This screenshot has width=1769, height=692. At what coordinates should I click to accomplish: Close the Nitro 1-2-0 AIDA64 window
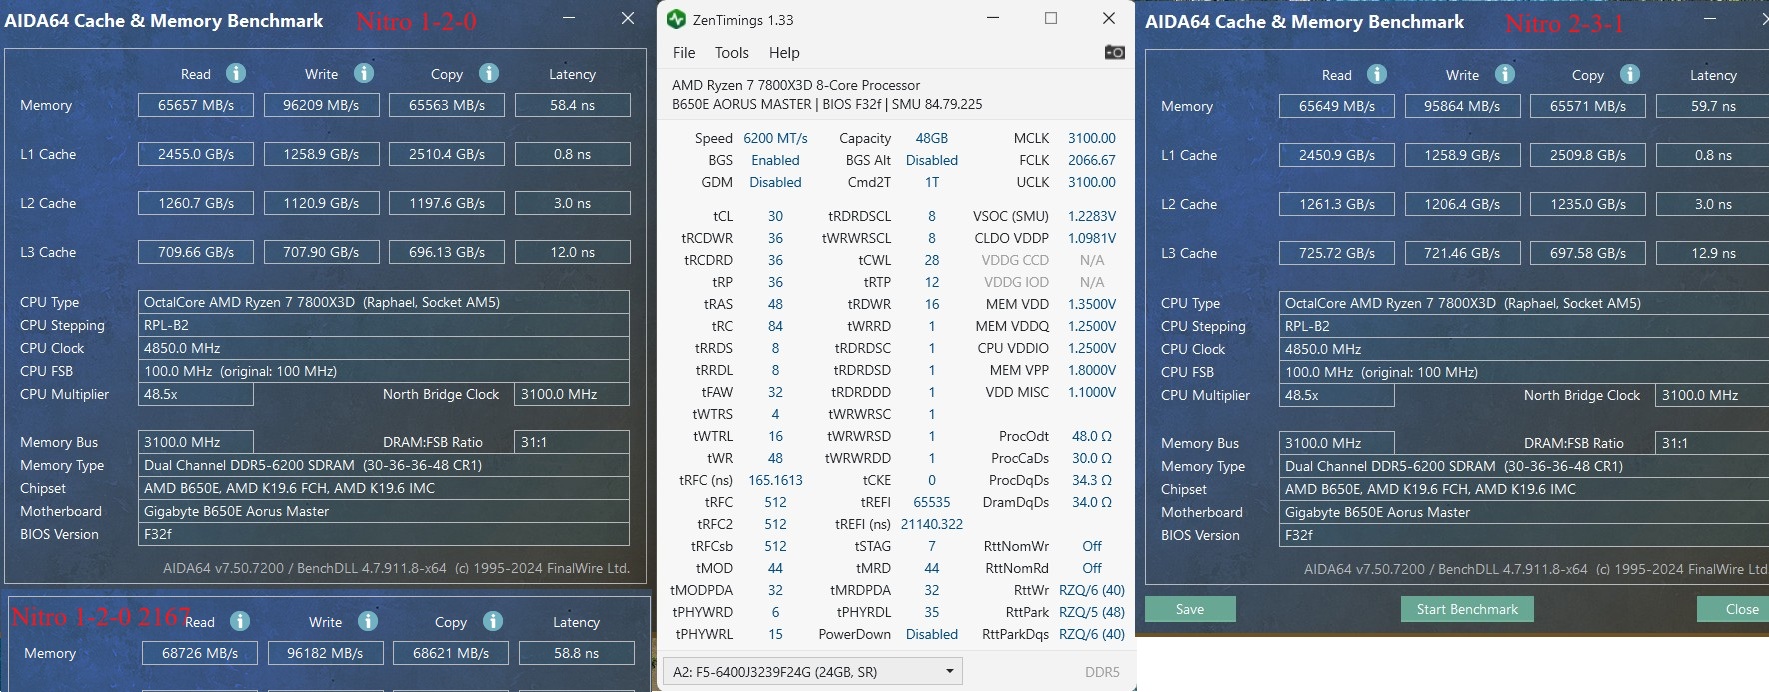click(628, 18)
